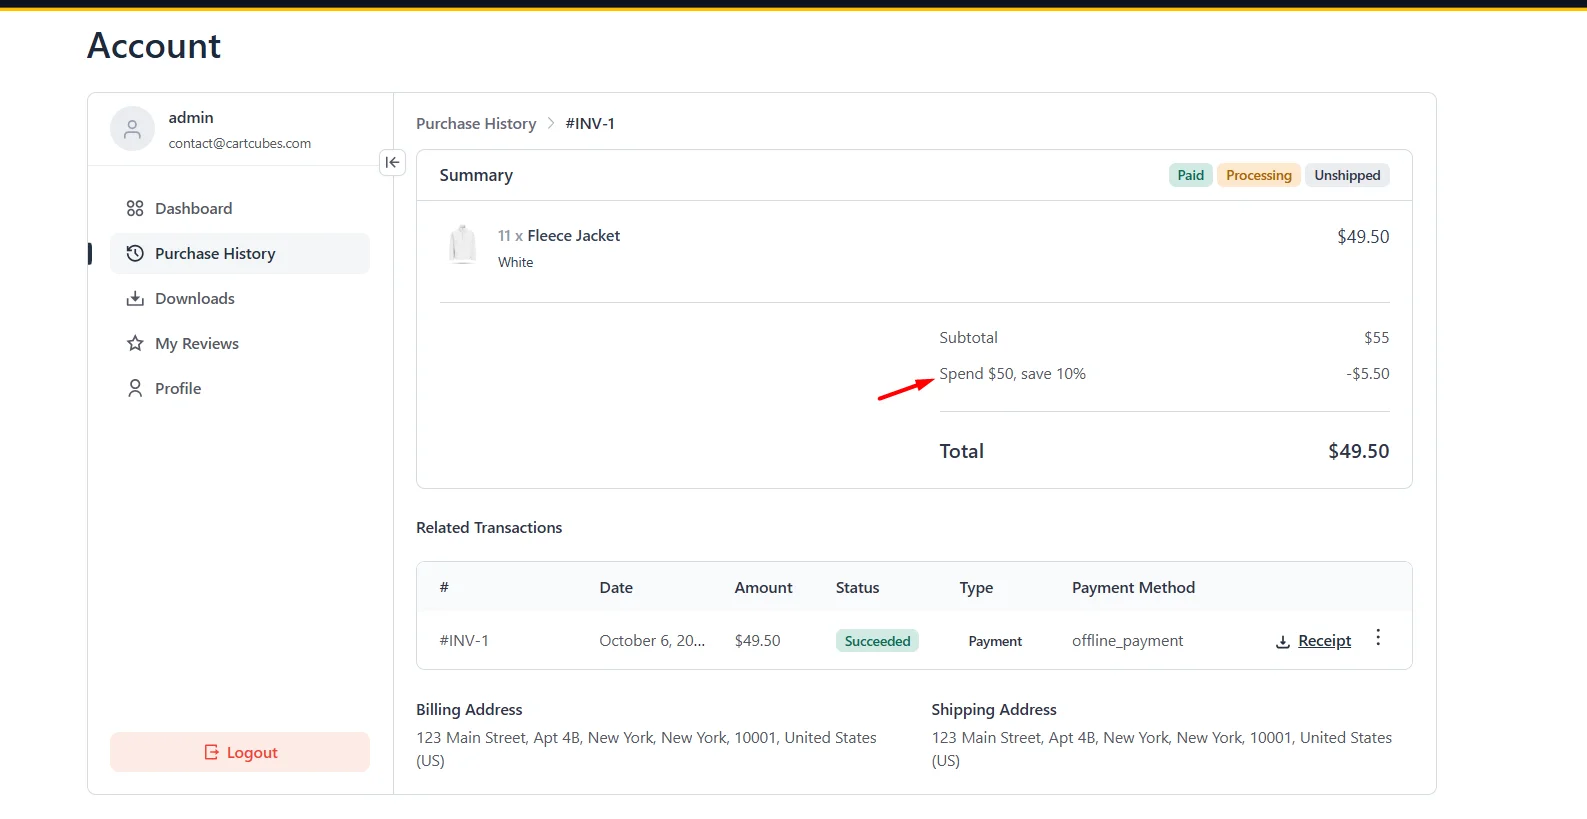Go to the Downloads section
The image size is (1587, 819).
(x=240, y=298)
